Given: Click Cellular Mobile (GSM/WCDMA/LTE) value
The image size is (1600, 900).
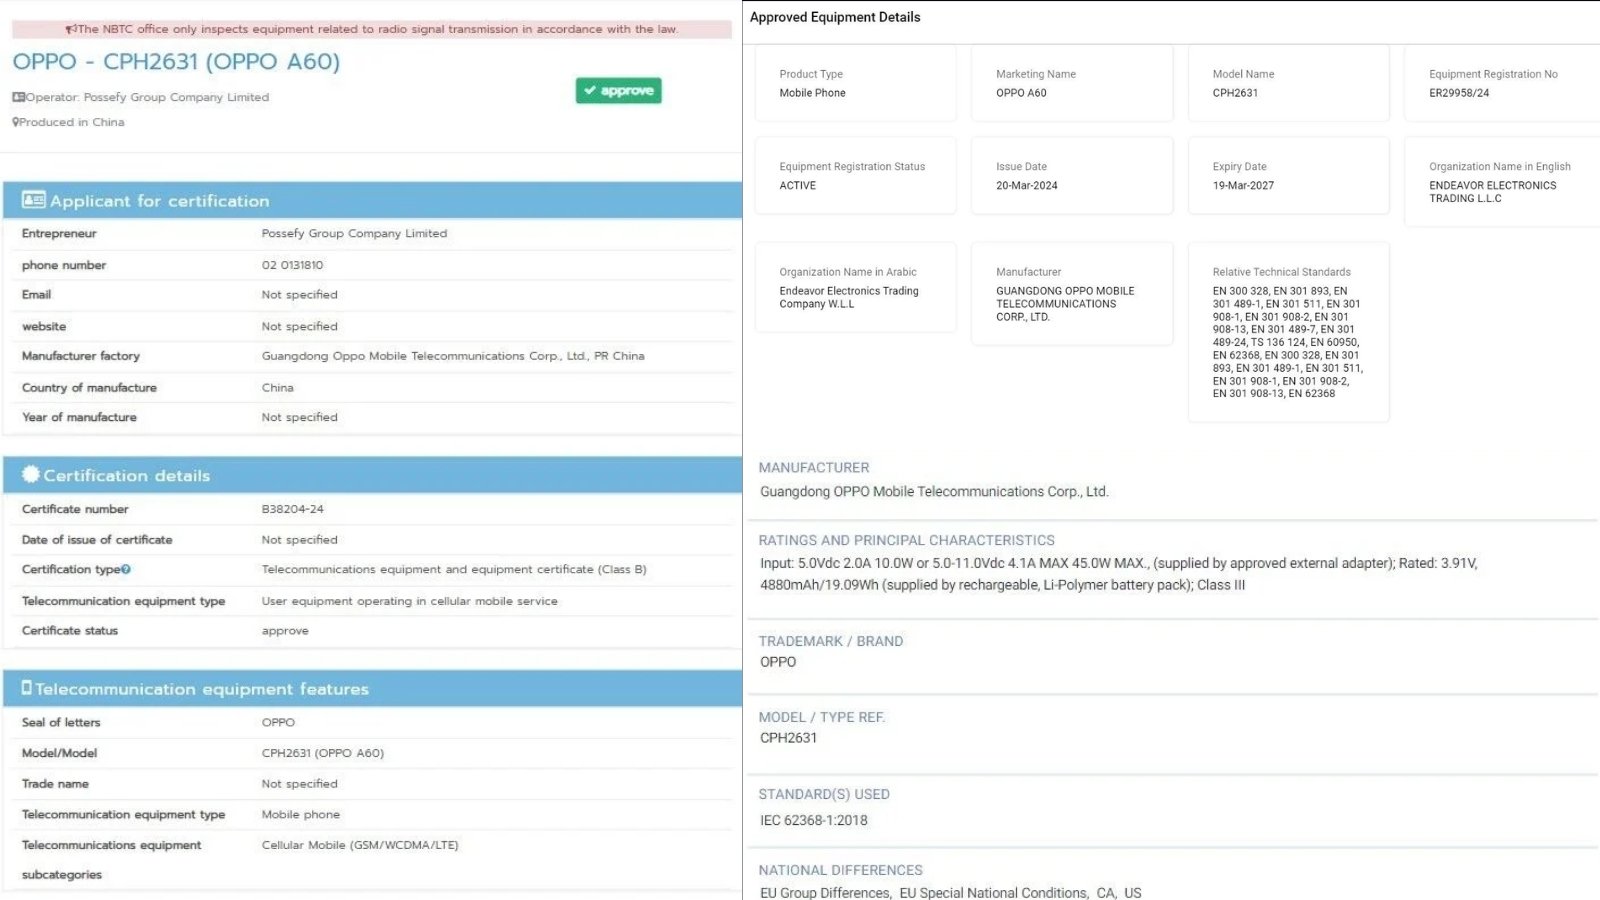Looking at the screenshot, I should [360, 845].
